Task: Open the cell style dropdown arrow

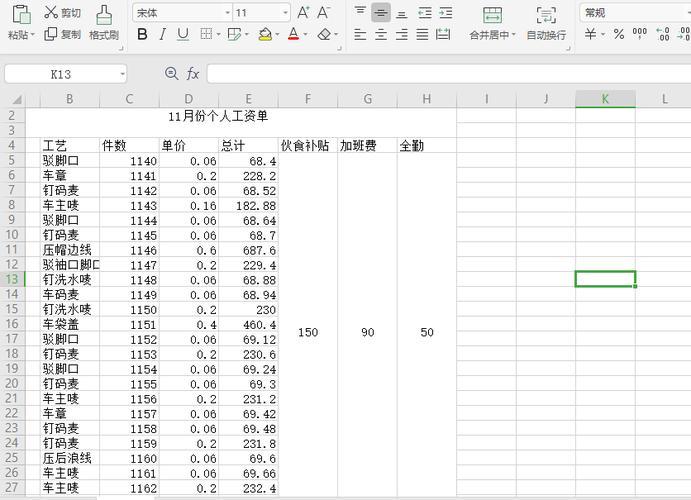Action: pyautogui.click(x=246, y=34)
